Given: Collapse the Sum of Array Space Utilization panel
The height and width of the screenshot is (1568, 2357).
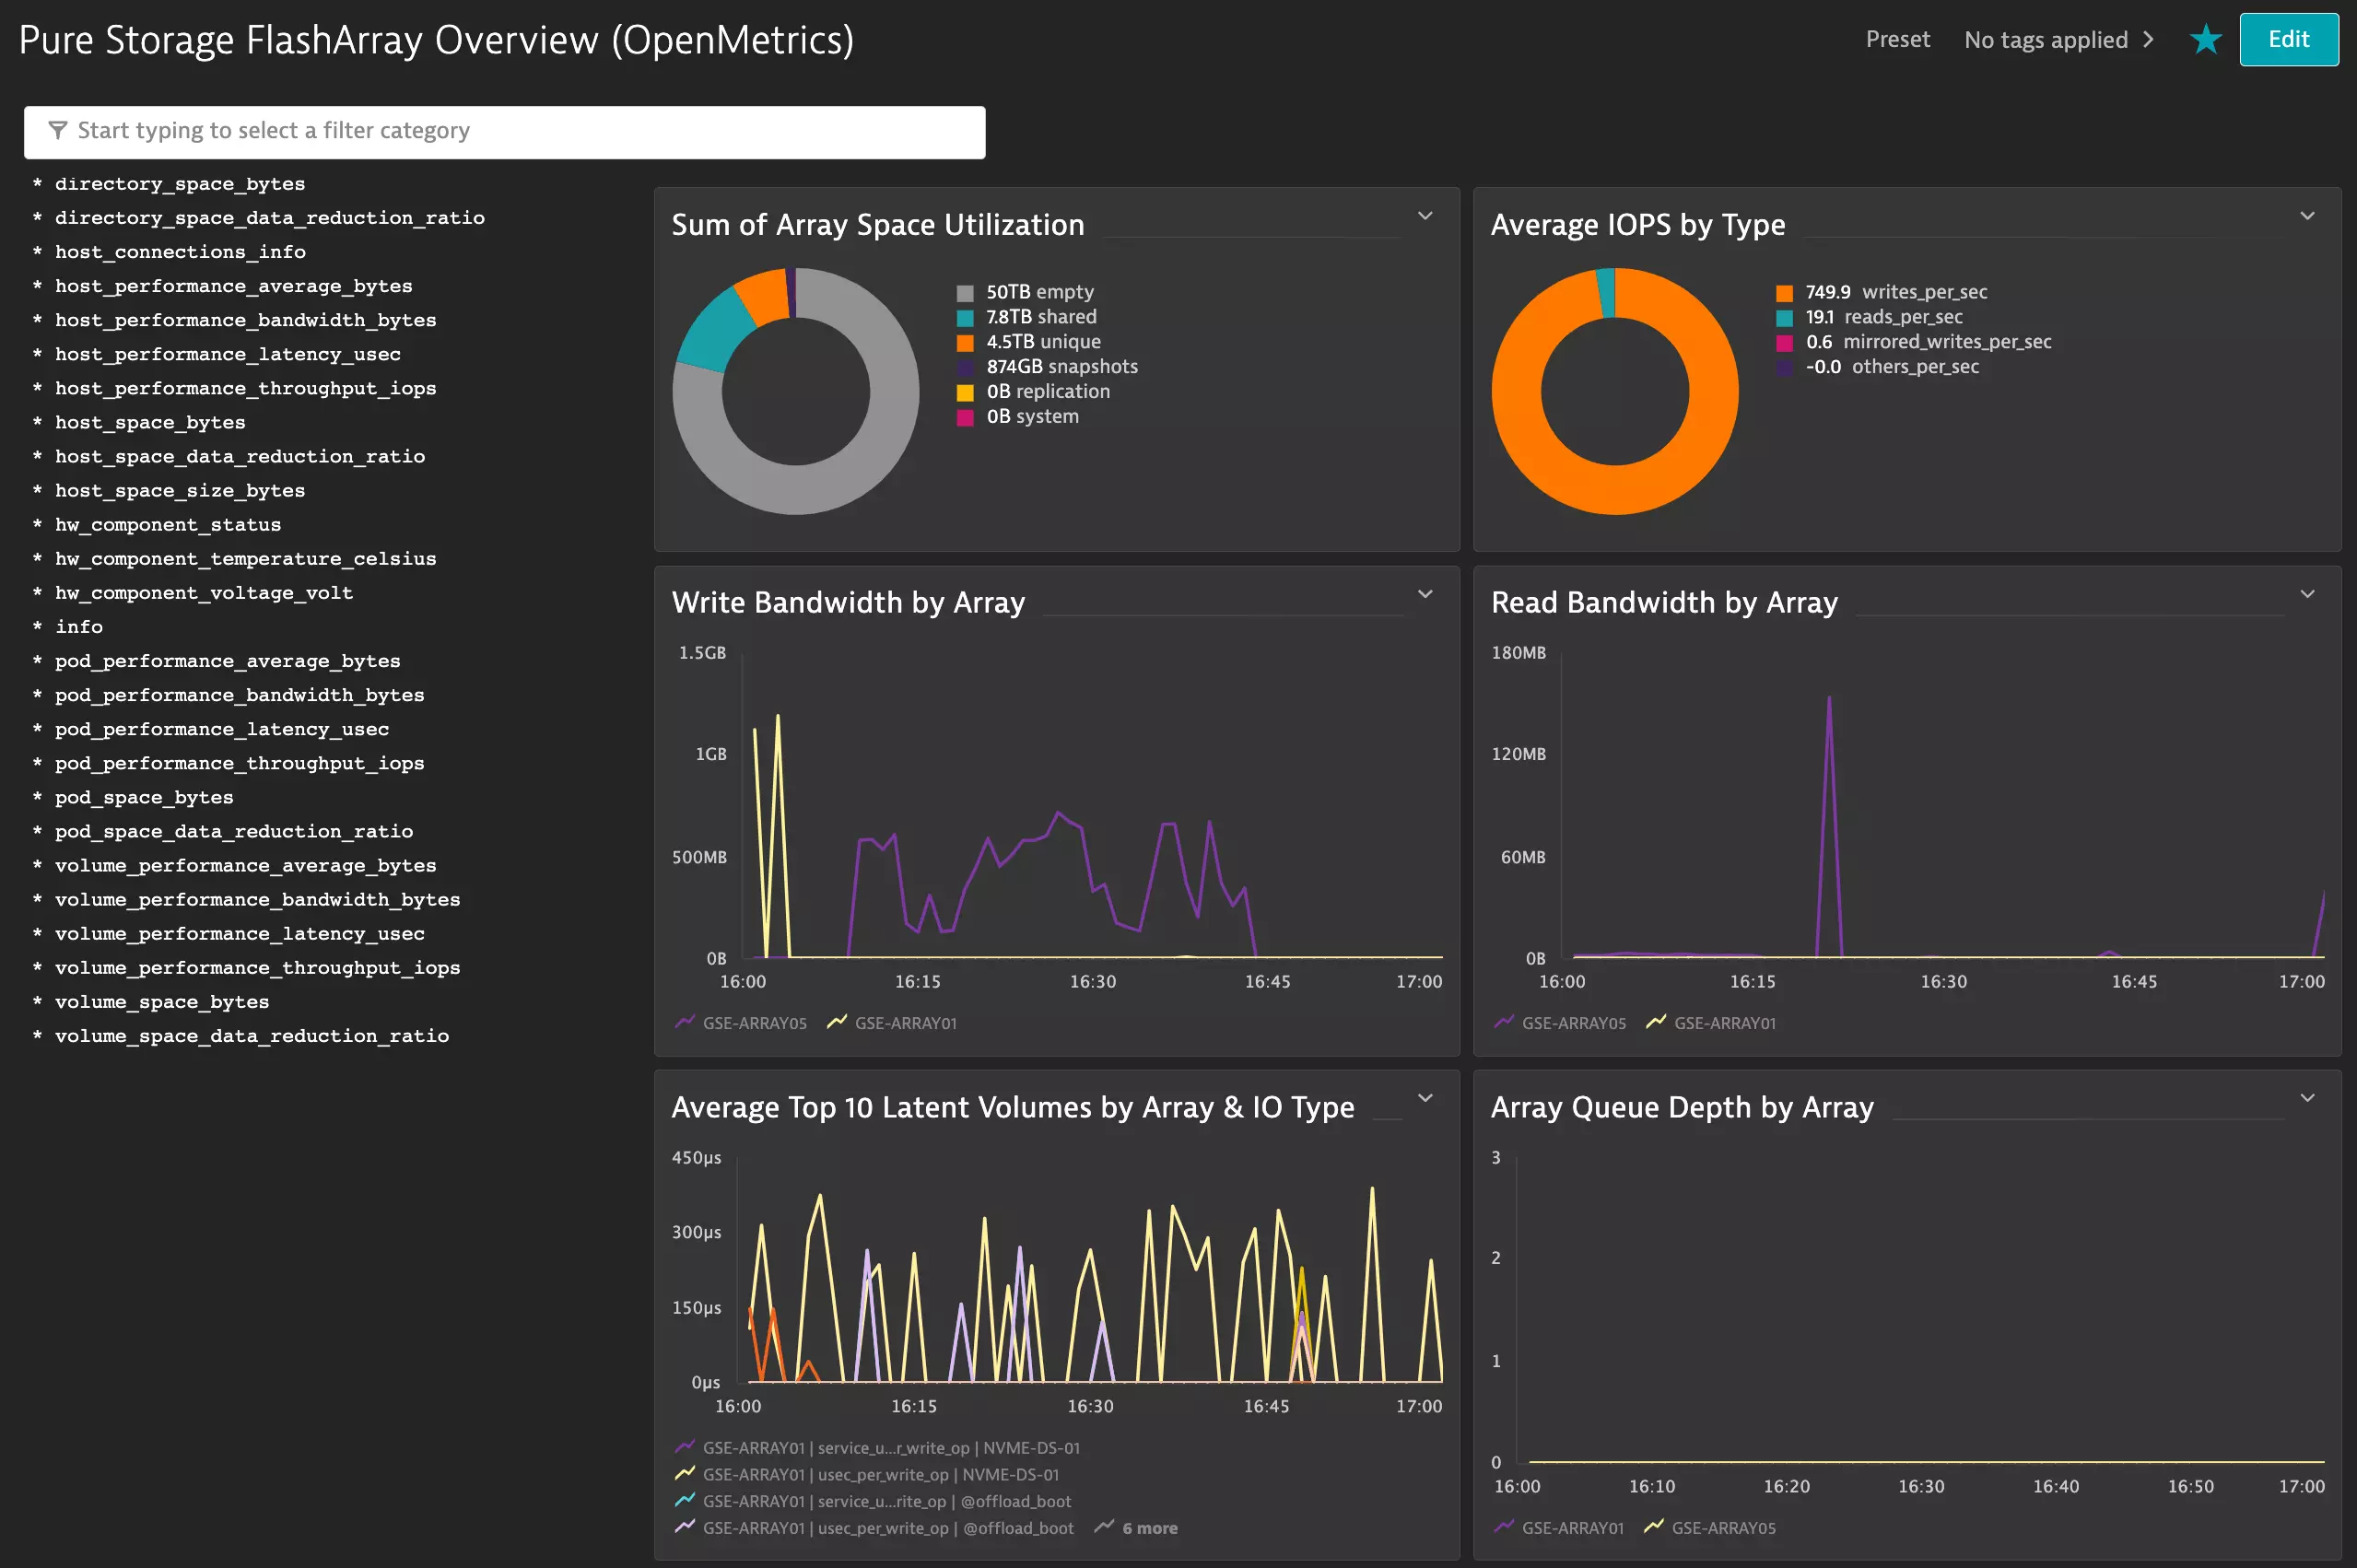Looking at the screenshot, I should (1425, 215).
